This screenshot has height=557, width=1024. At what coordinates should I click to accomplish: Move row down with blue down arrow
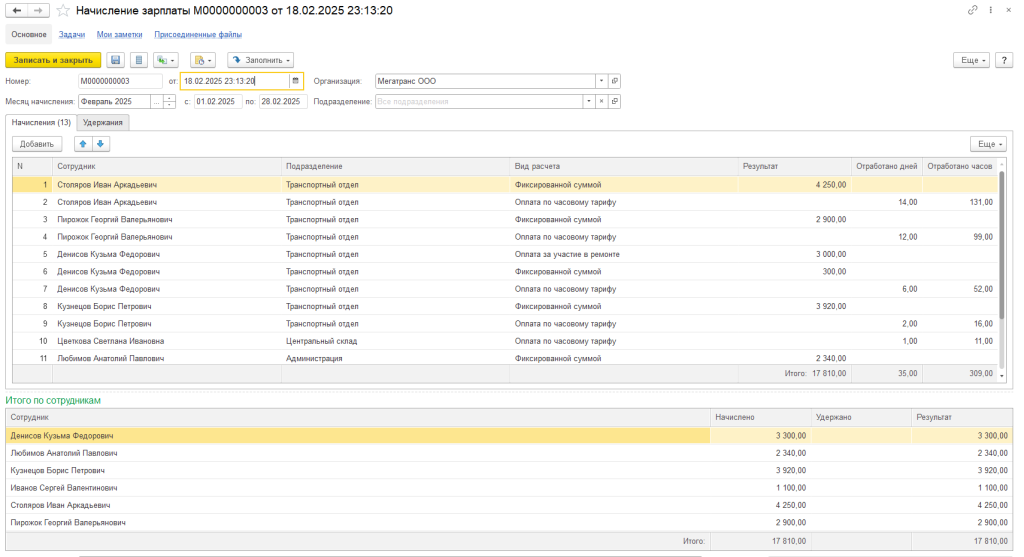click(101, 144)
